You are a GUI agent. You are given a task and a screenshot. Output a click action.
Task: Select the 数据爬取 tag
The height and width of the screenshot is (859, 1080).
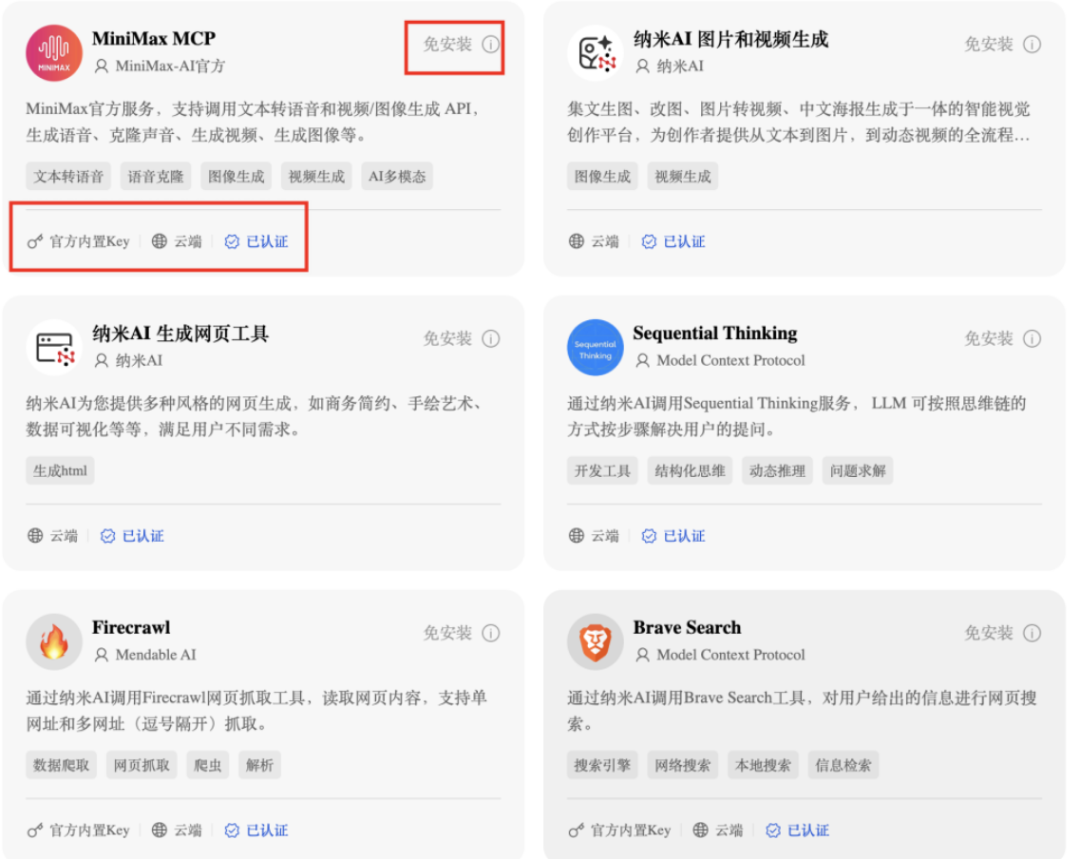pos(61,765)
